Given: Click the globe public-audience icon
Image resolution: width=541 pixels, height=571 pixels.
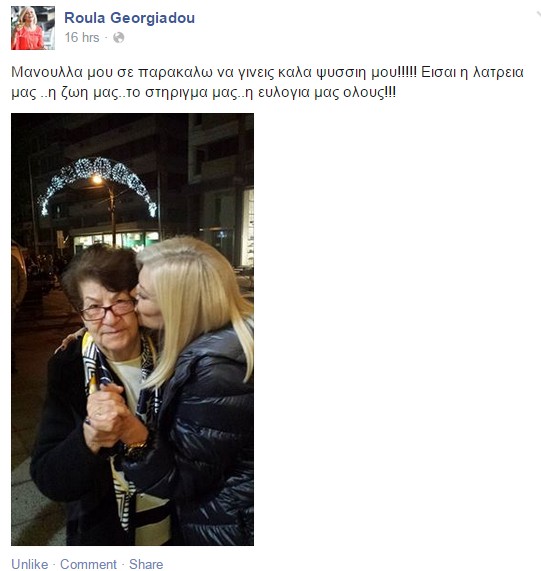Looking at the screenshot, I should click(119, 38).
